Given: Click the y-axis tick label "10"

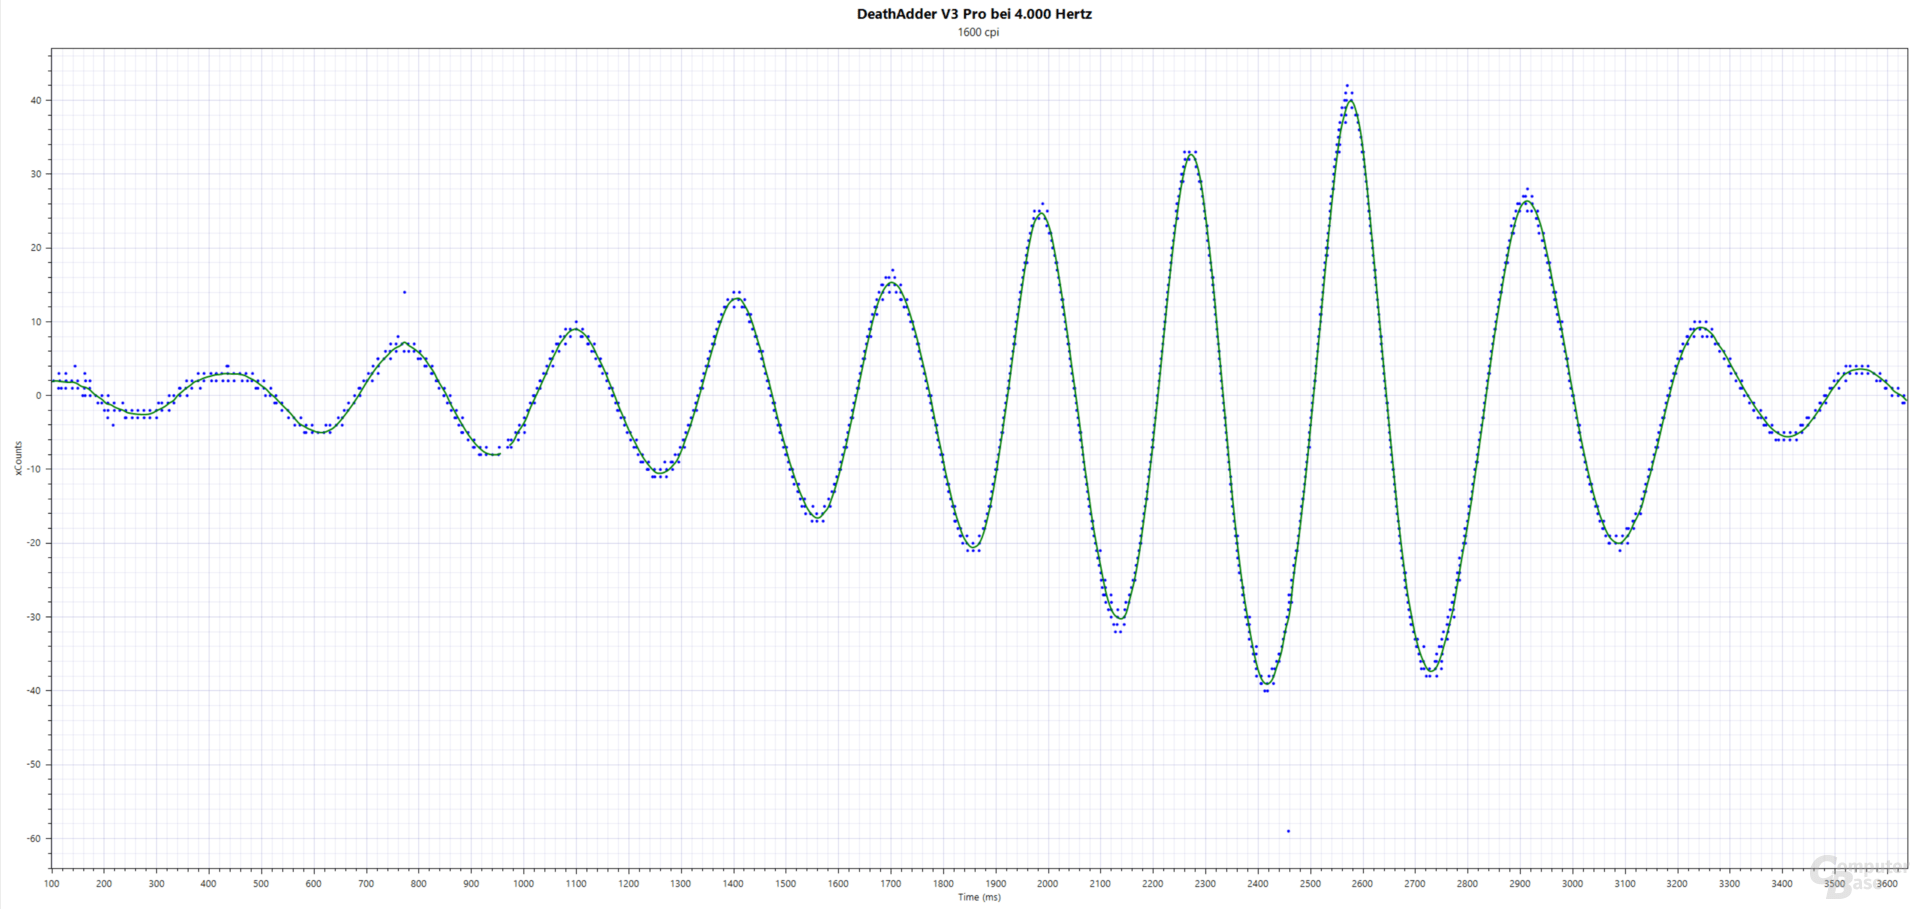Looking at the screenshot, I should click(x=36, y=322).
